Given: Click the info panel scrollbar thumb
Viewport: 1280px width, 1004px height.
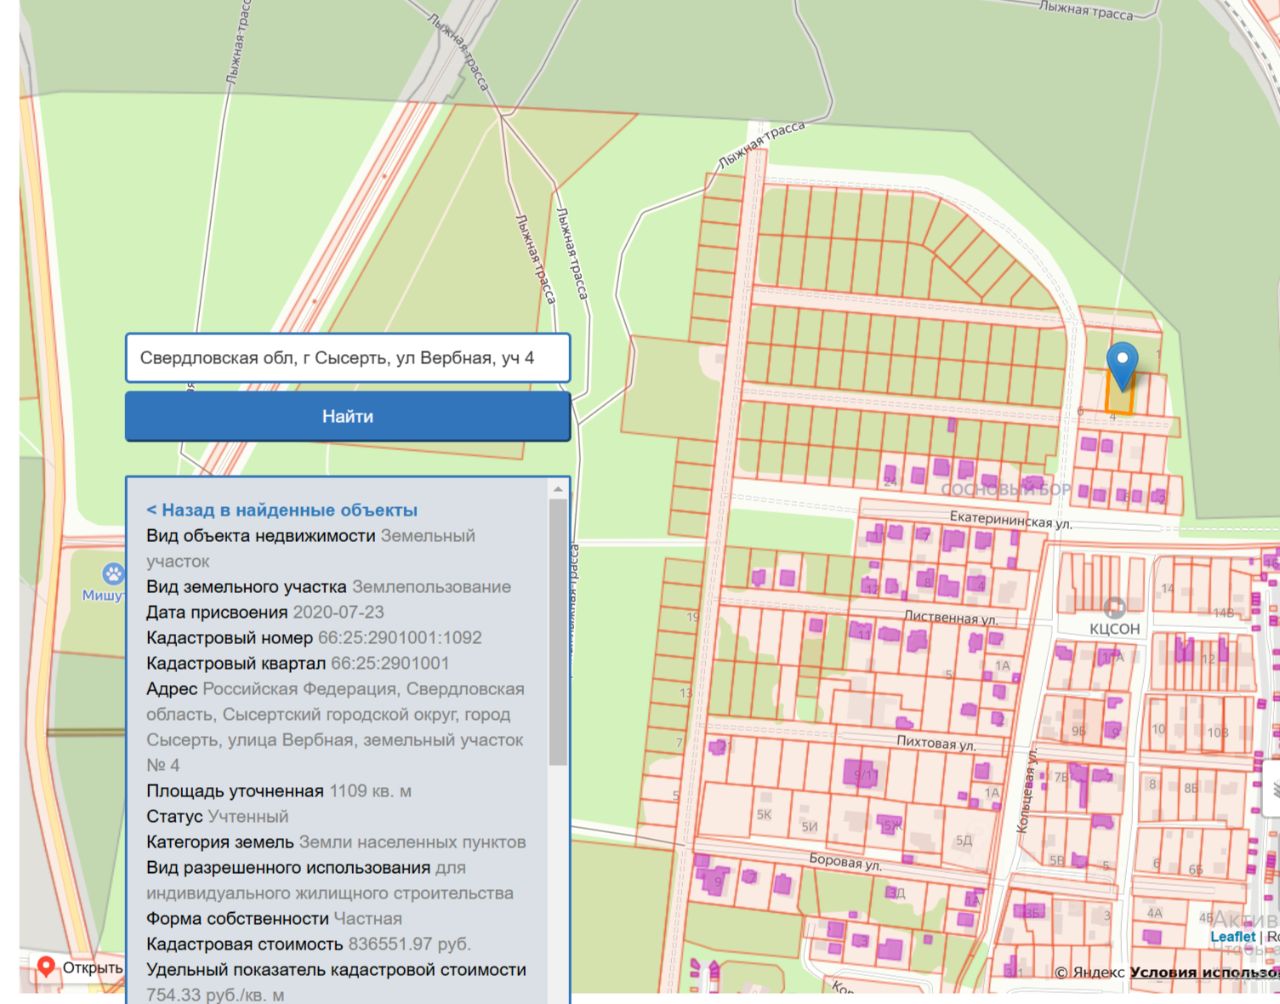Looking at the screenshot, I should [558, 632].
